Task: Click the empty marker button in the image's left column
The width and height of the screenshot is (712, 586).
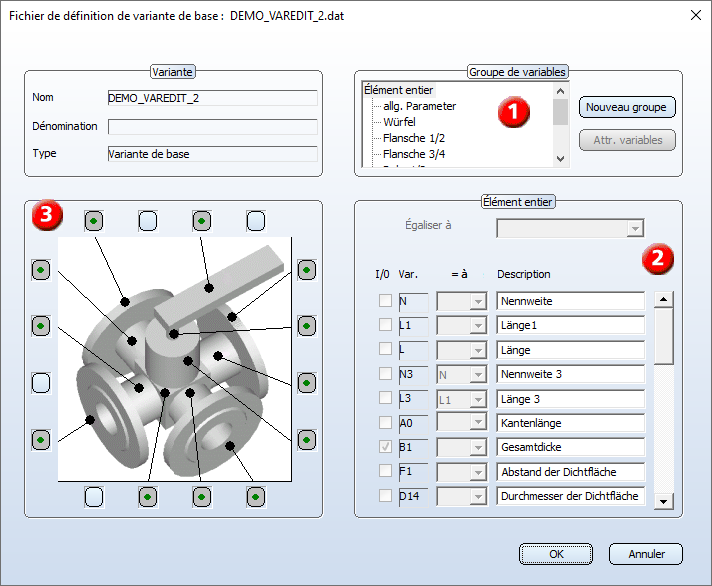Action: point(40,383)
